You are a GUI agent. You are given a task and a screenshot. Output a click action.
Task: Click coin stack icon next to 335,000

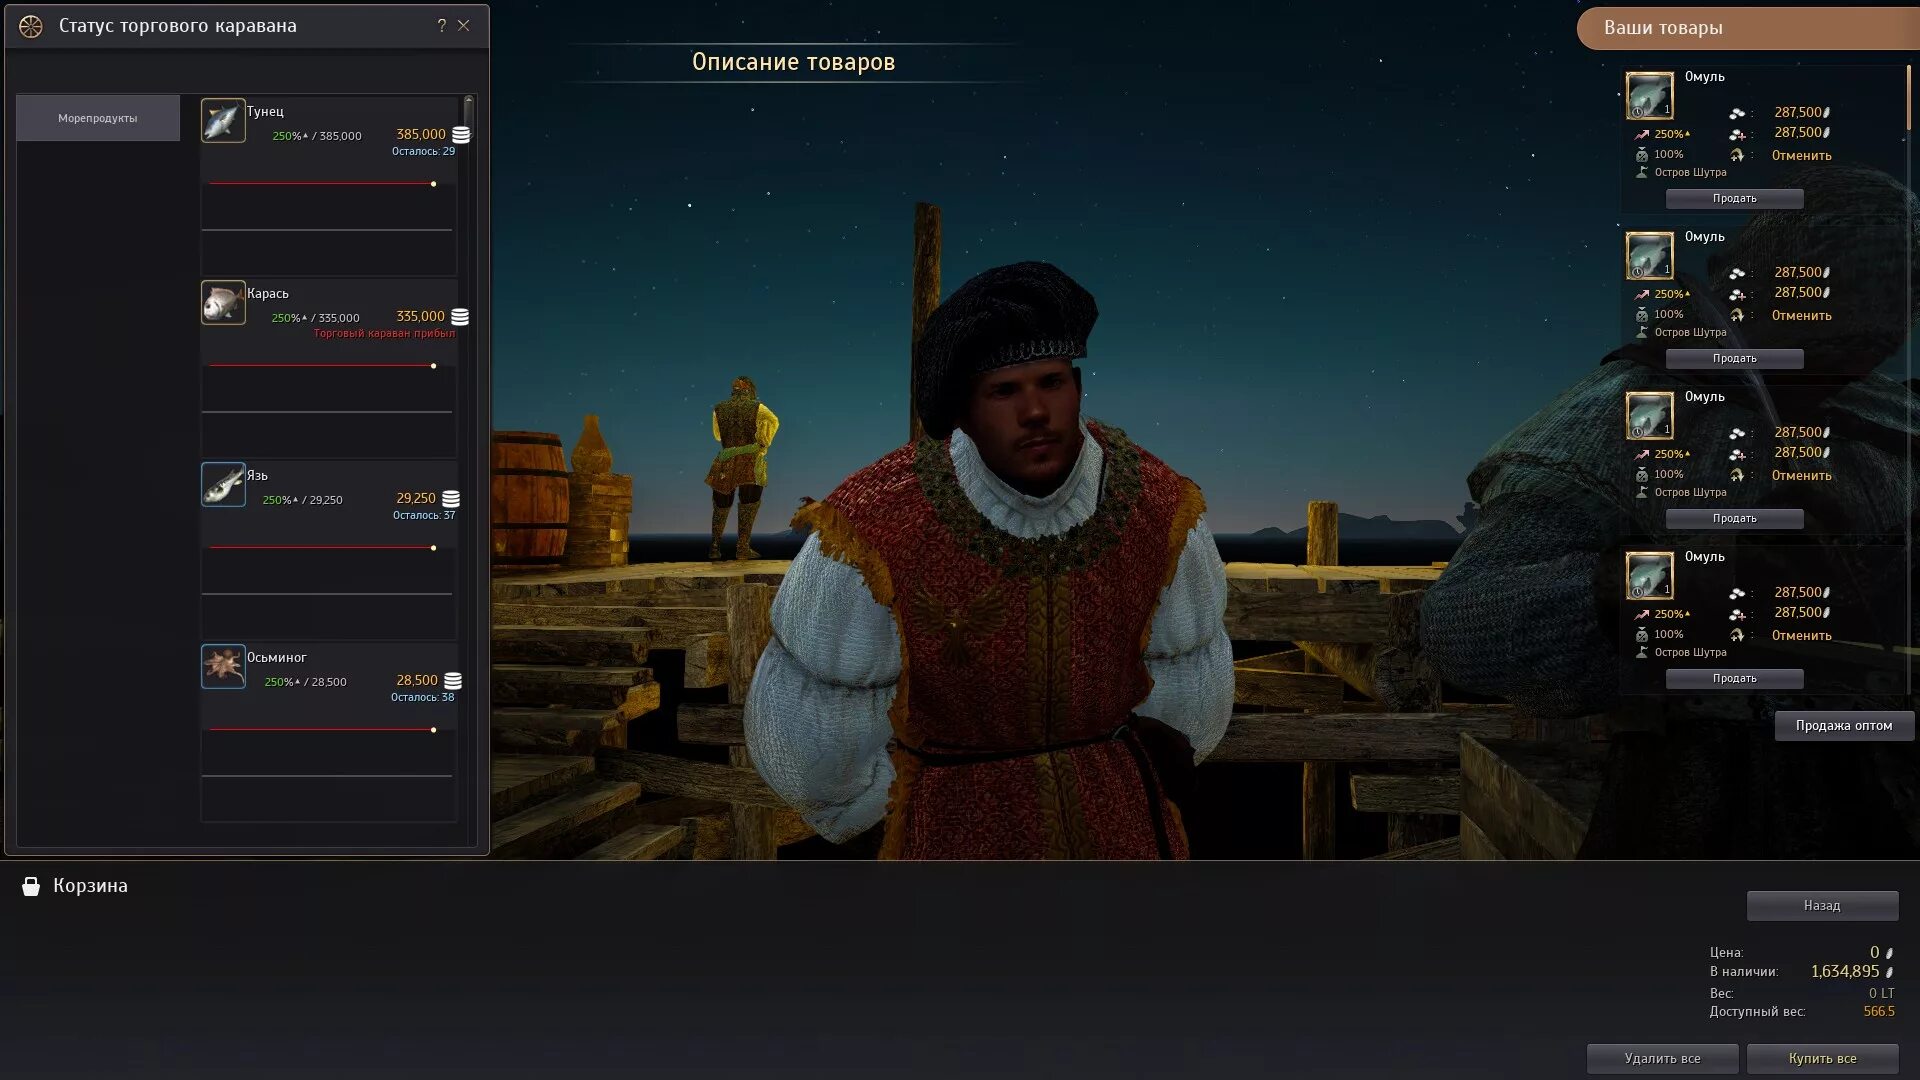(x=460, y=317)
